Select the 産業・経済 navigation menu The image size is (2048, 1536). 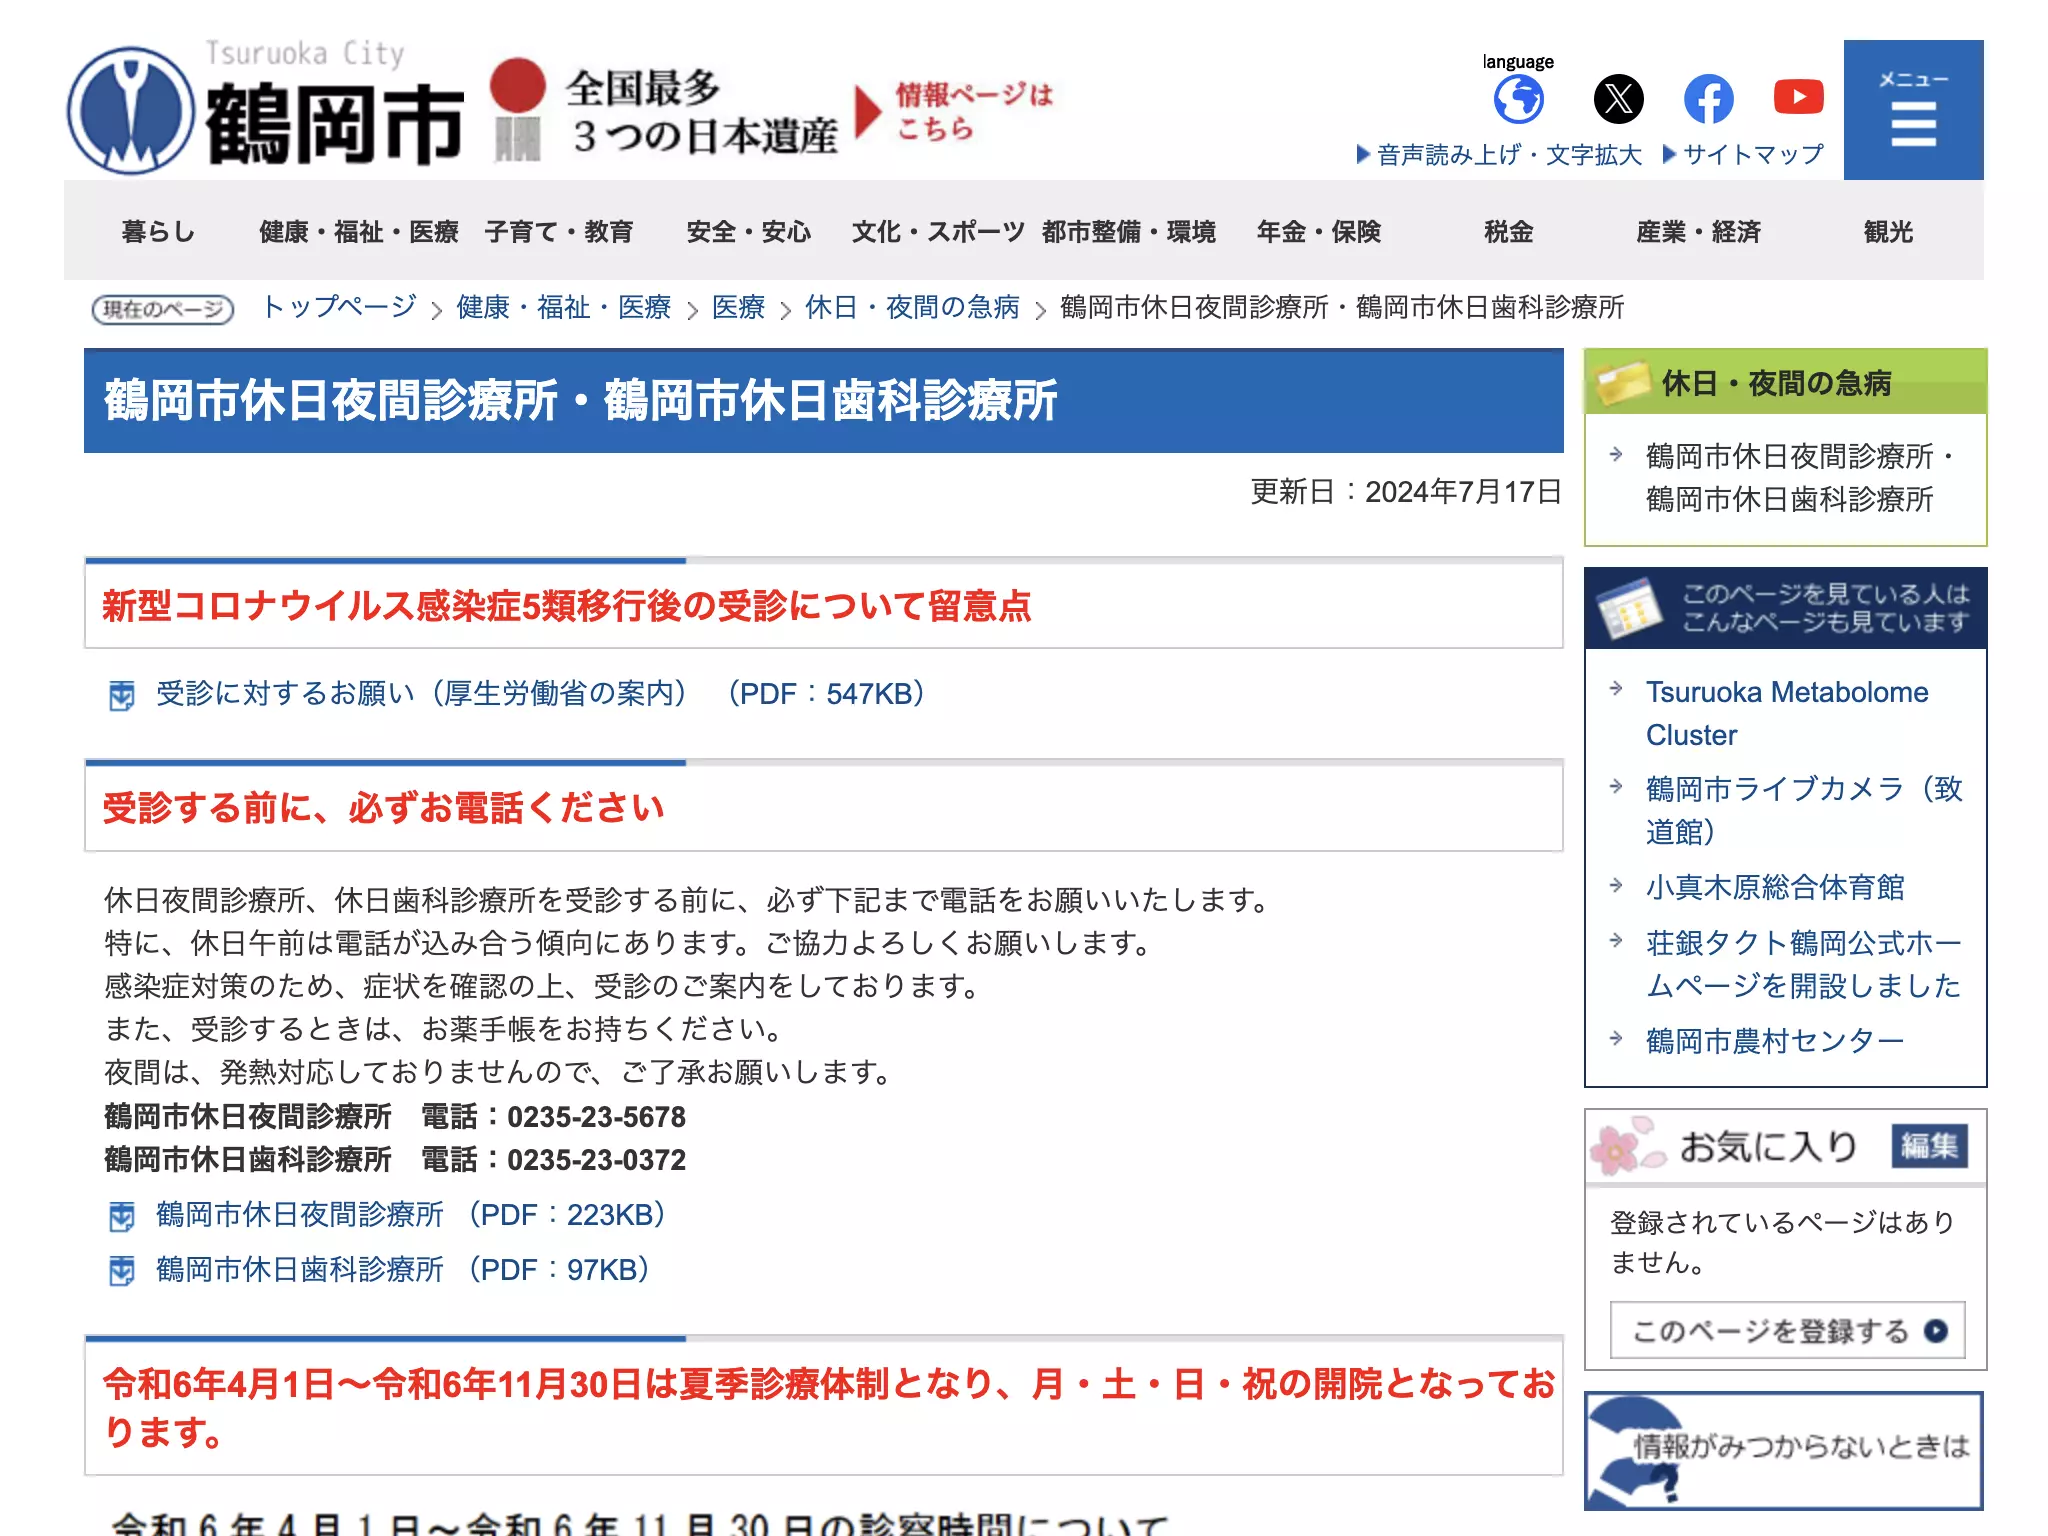point(1698,231)
